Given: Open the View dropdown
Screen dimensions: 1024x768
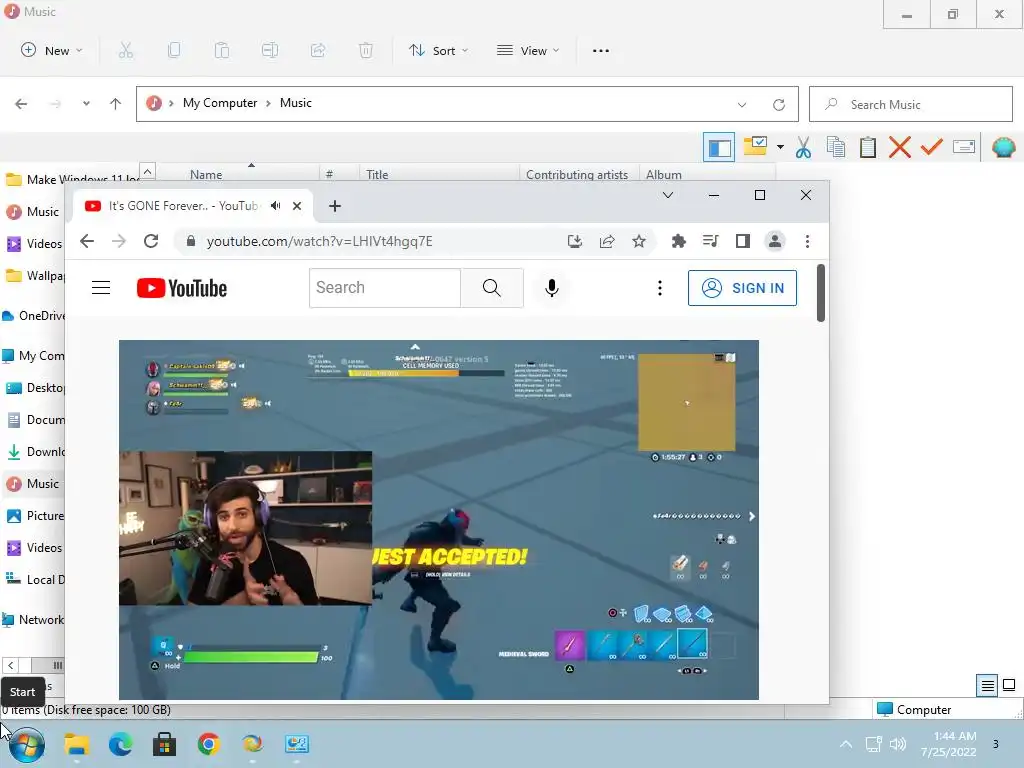Looking at the screenshot, I should tap(528, 50).
